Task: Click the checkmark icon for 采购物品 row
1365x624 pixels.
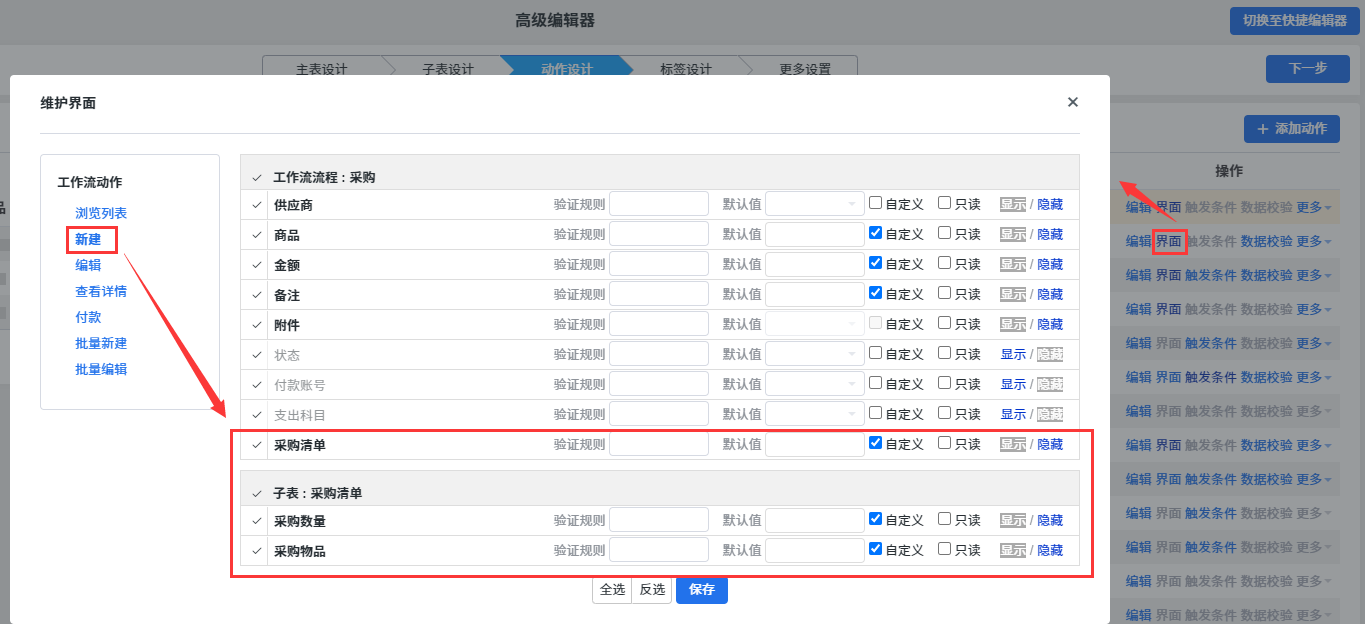Action: click(x=257, y=551)
